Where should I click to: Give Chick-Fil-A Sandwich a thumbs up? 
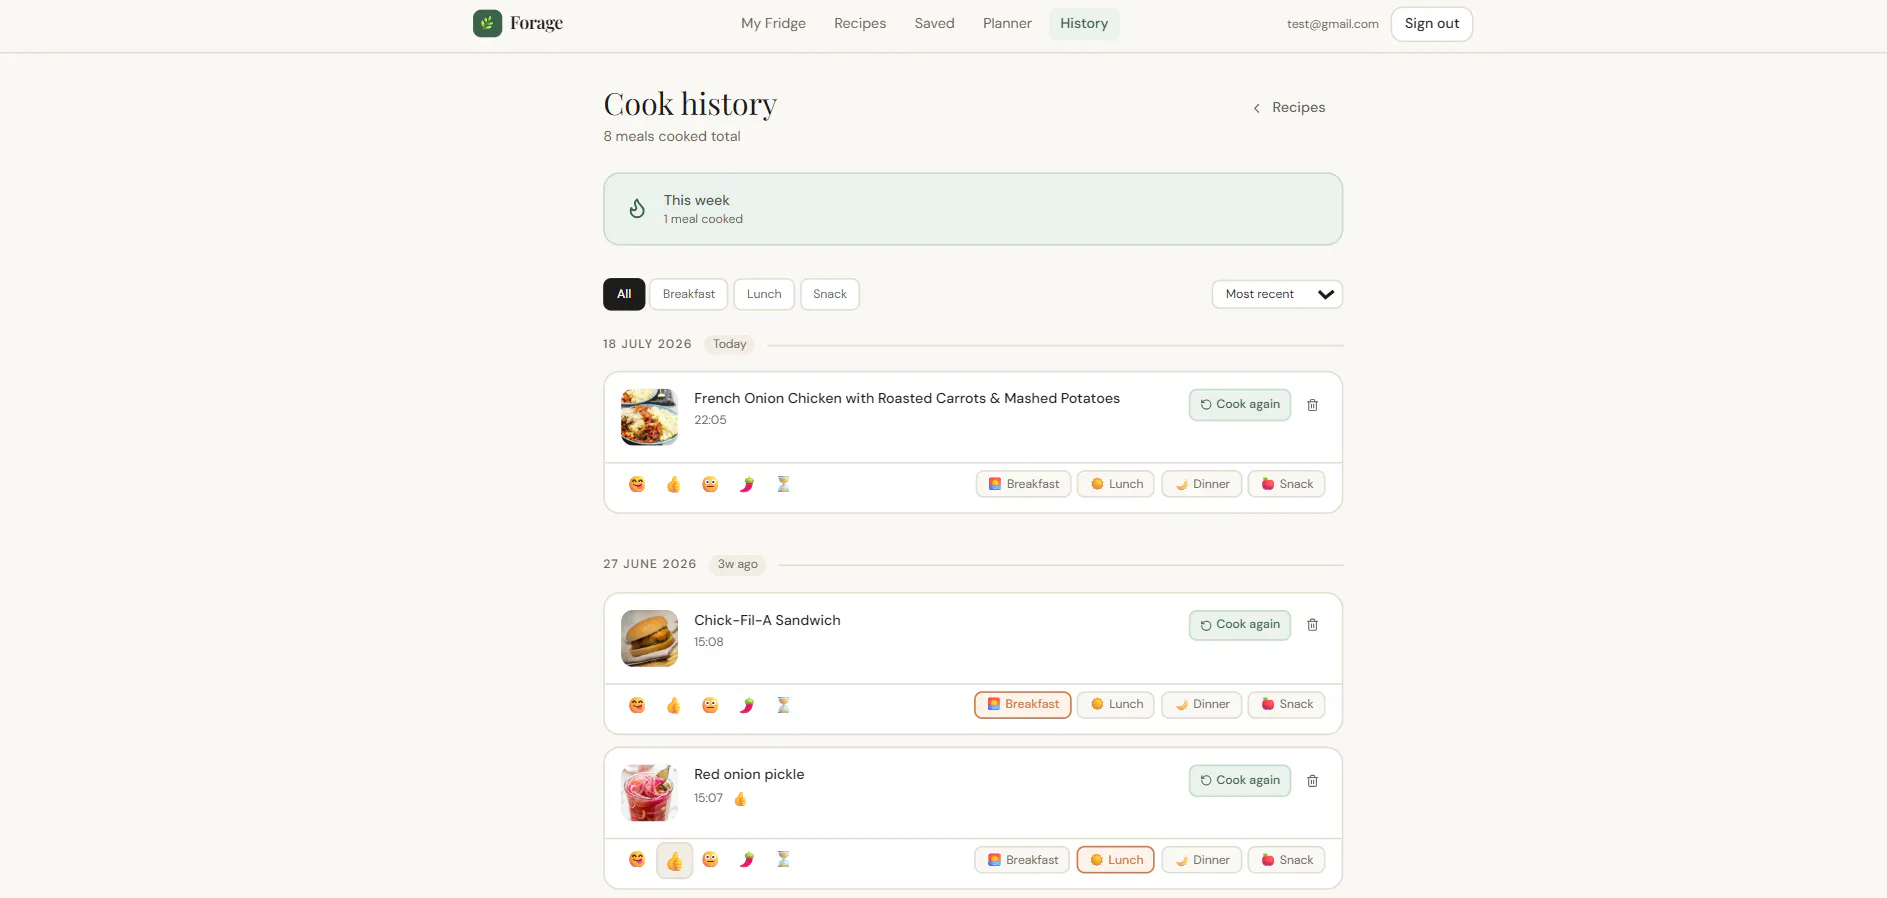coord(674,705)
